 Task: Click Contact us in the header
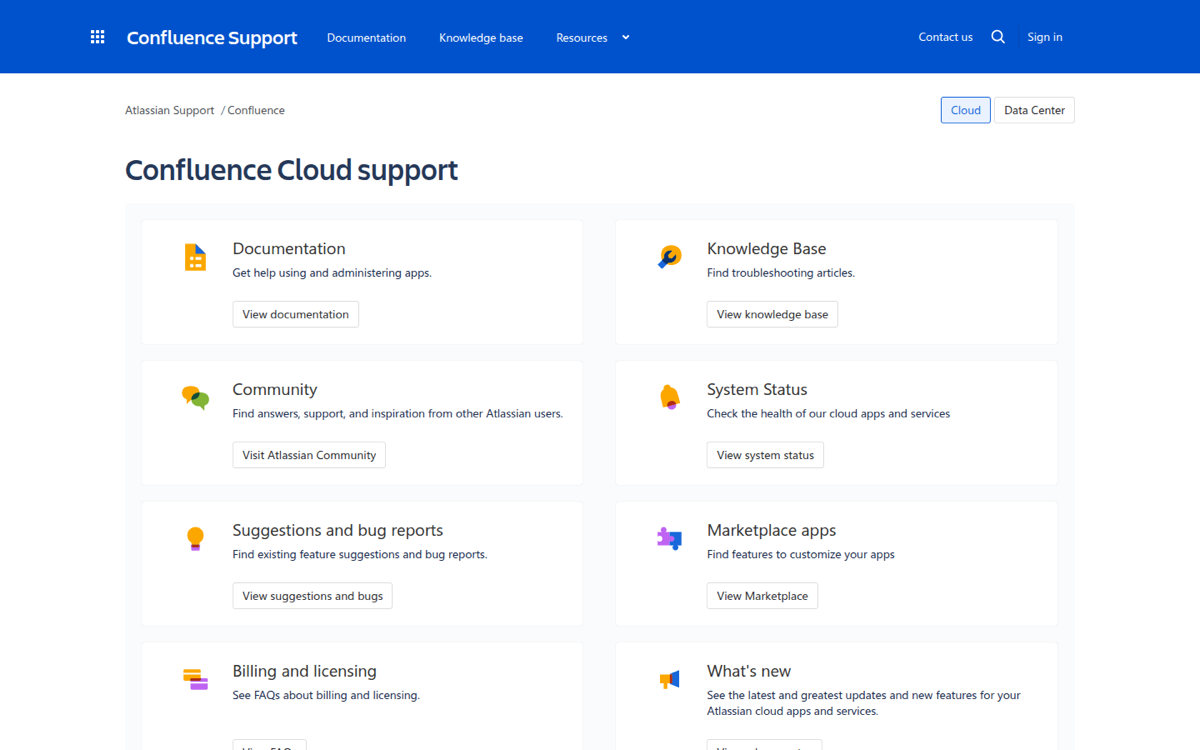click(945, 37)
